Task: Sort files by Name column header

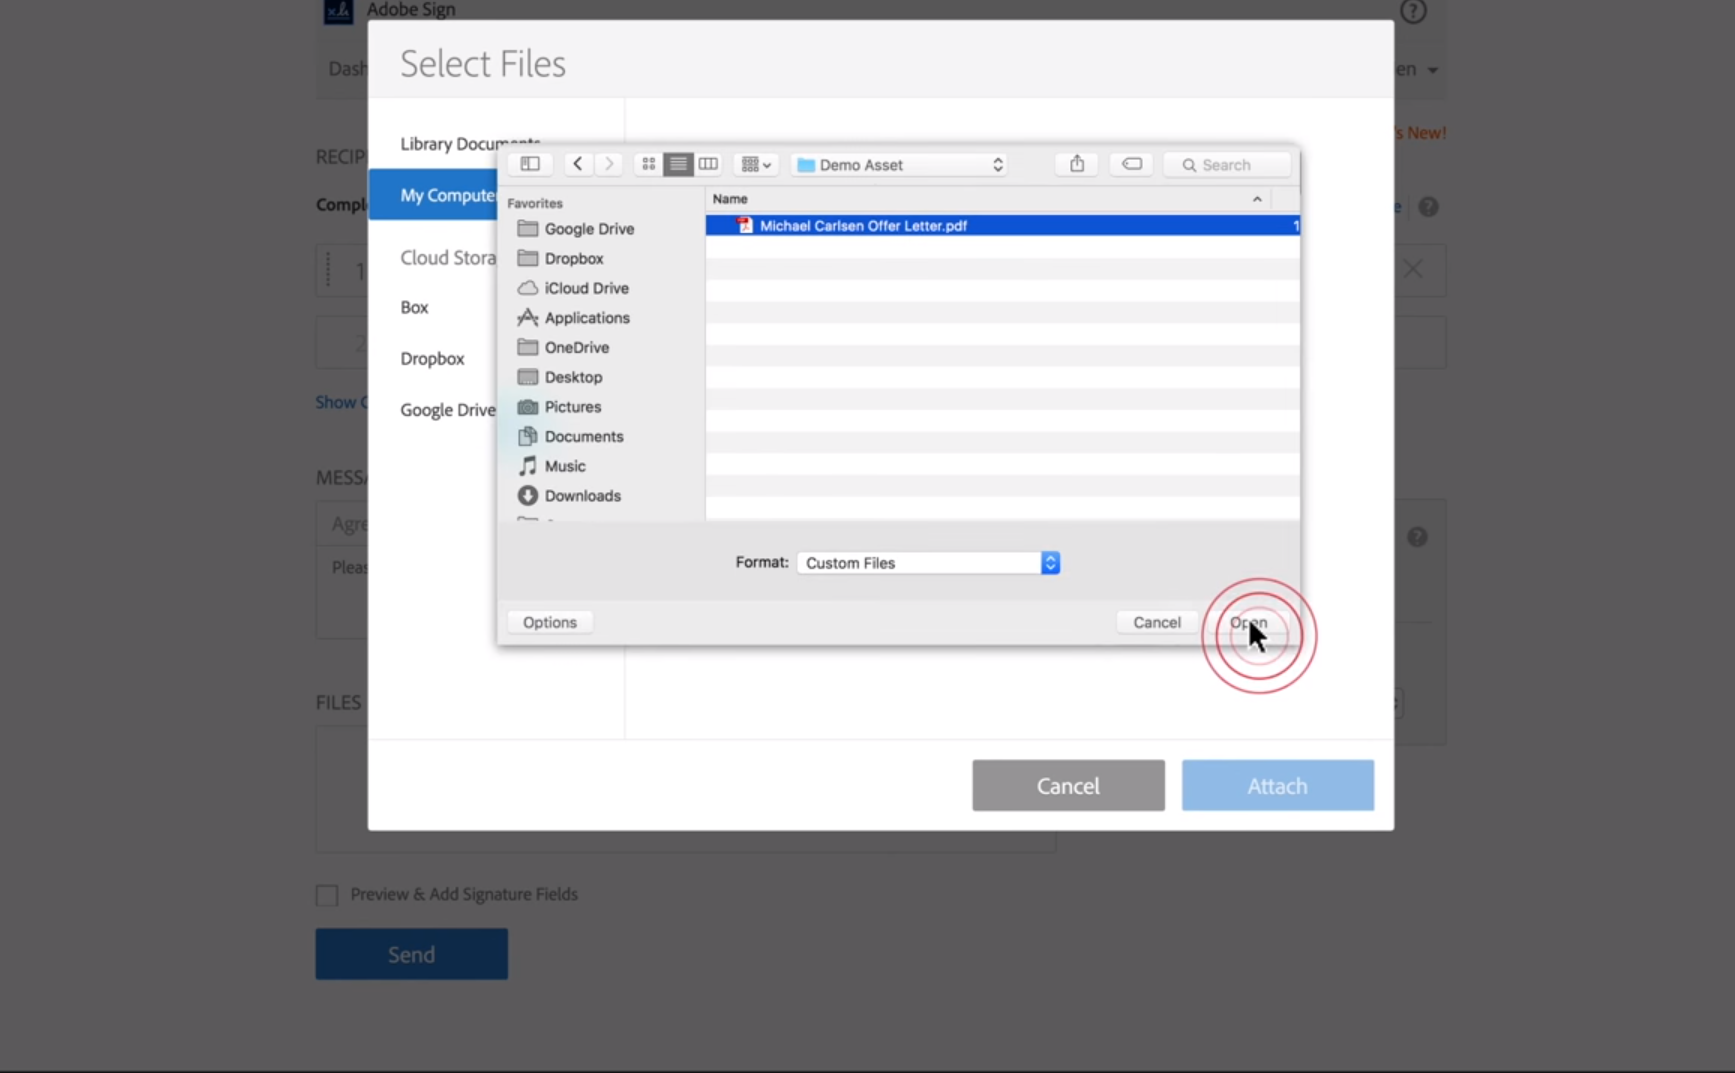Action: pyautogui.click(x=730, y=199)
